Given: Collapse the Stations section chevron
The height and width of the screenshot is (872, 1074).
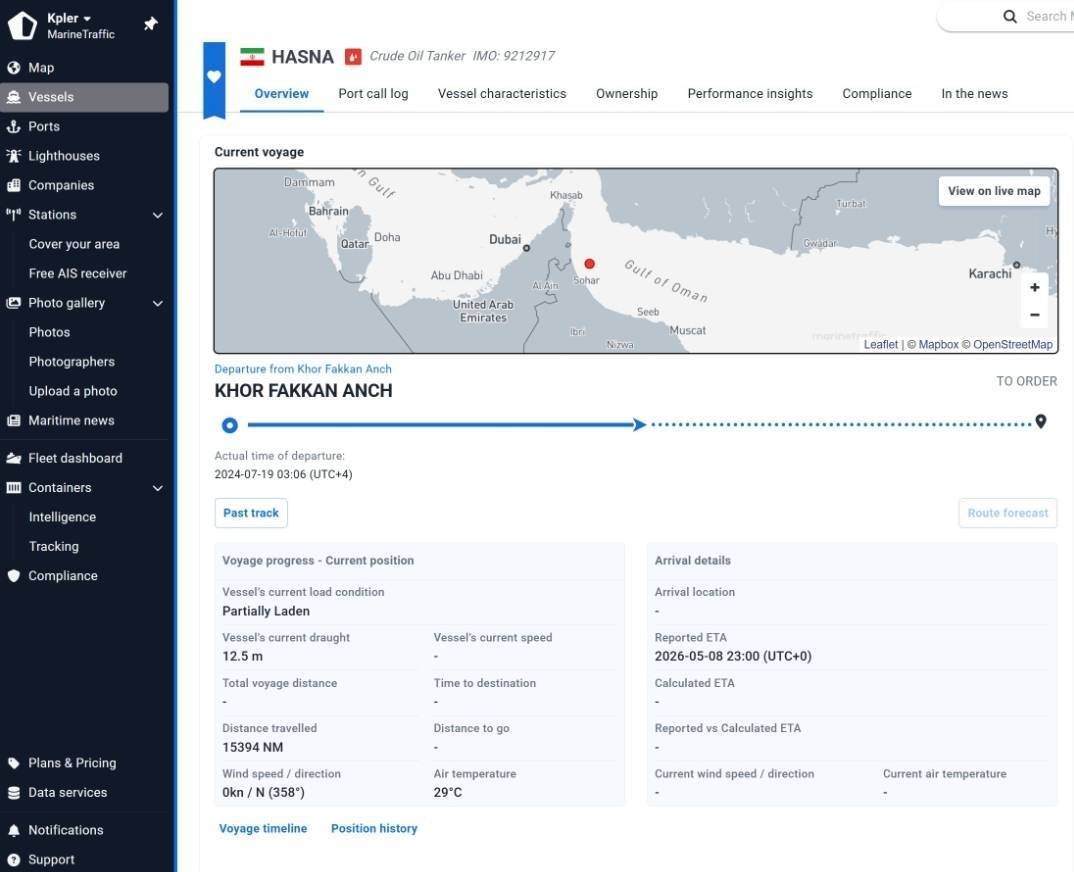Looking at the screenshot, I should pyautogui.click(x=158, y=215).
